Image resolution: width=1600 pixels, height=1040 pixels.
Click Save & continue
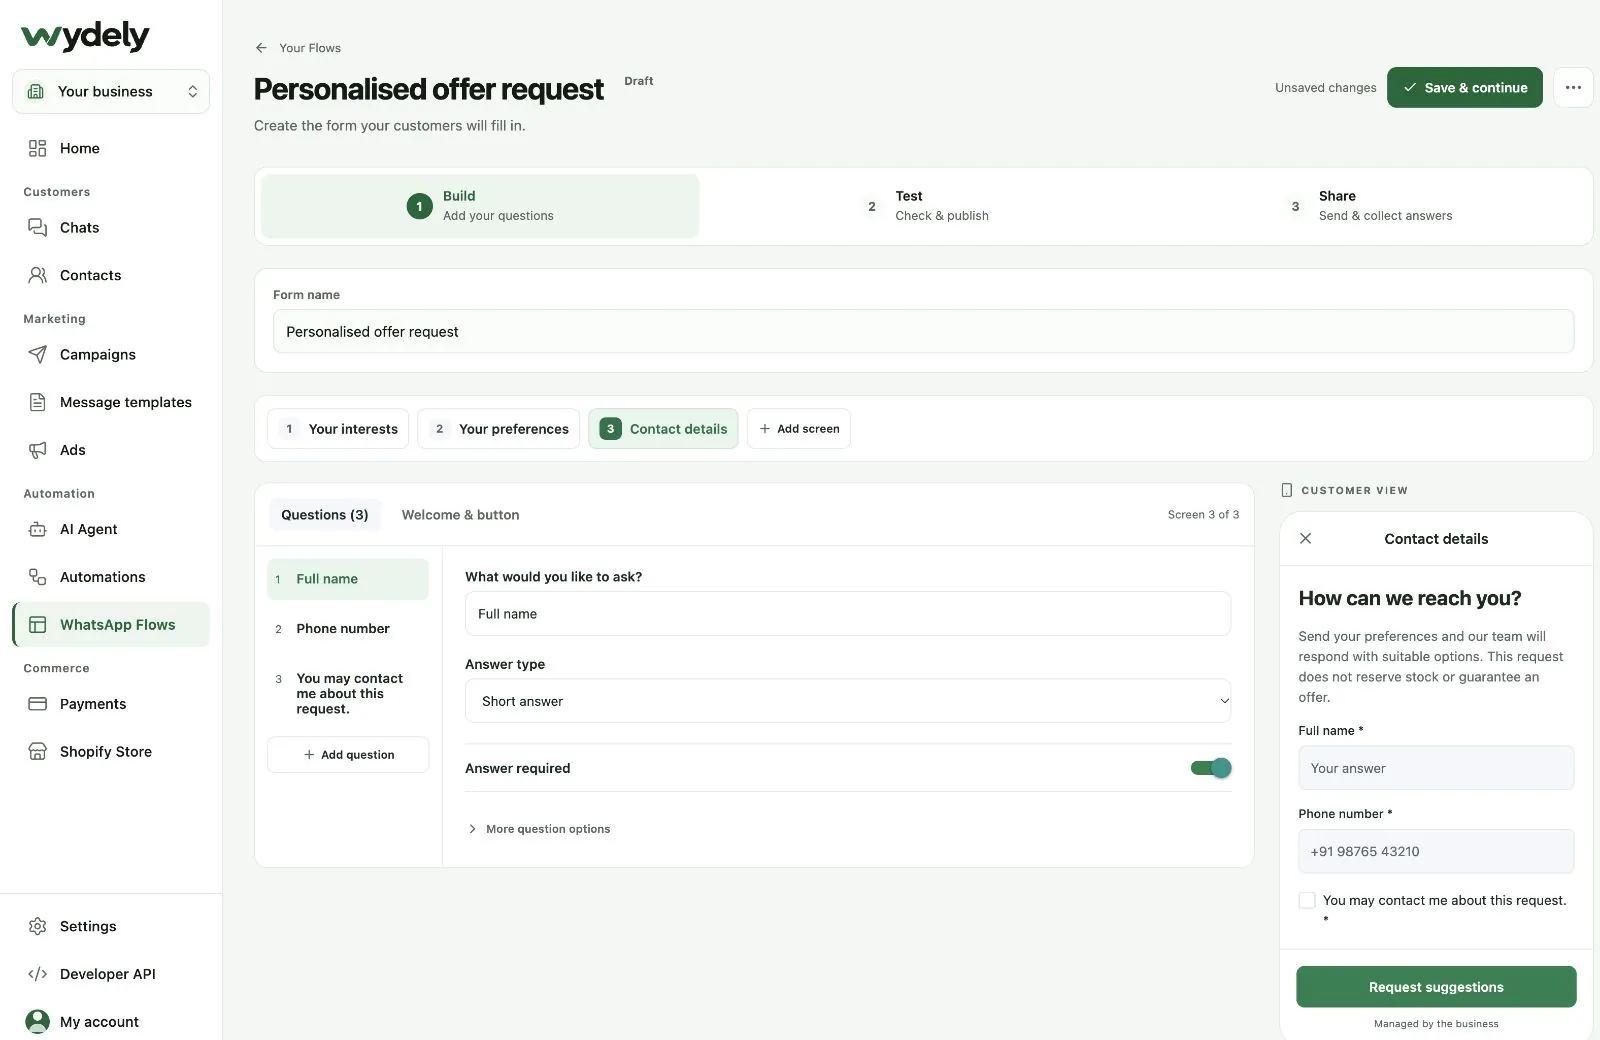tap(1465, 88)
